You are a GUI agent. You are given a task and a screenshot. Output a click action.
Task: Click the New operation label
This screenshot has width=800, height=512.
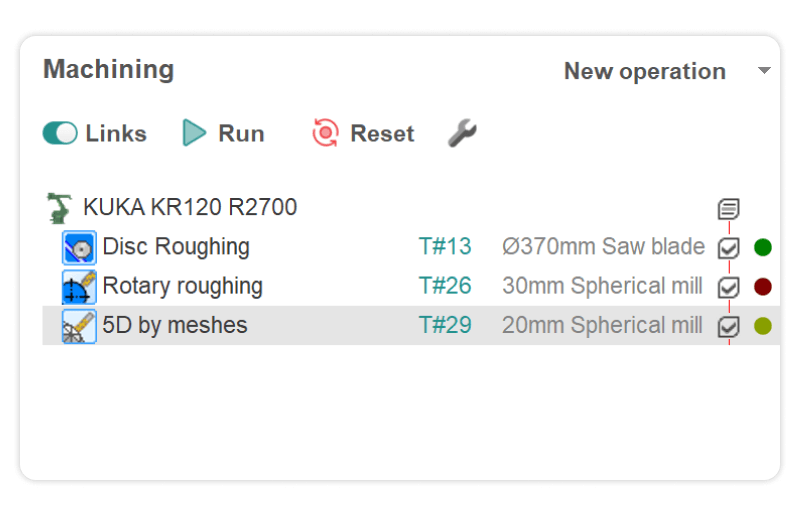coord(645,71)
